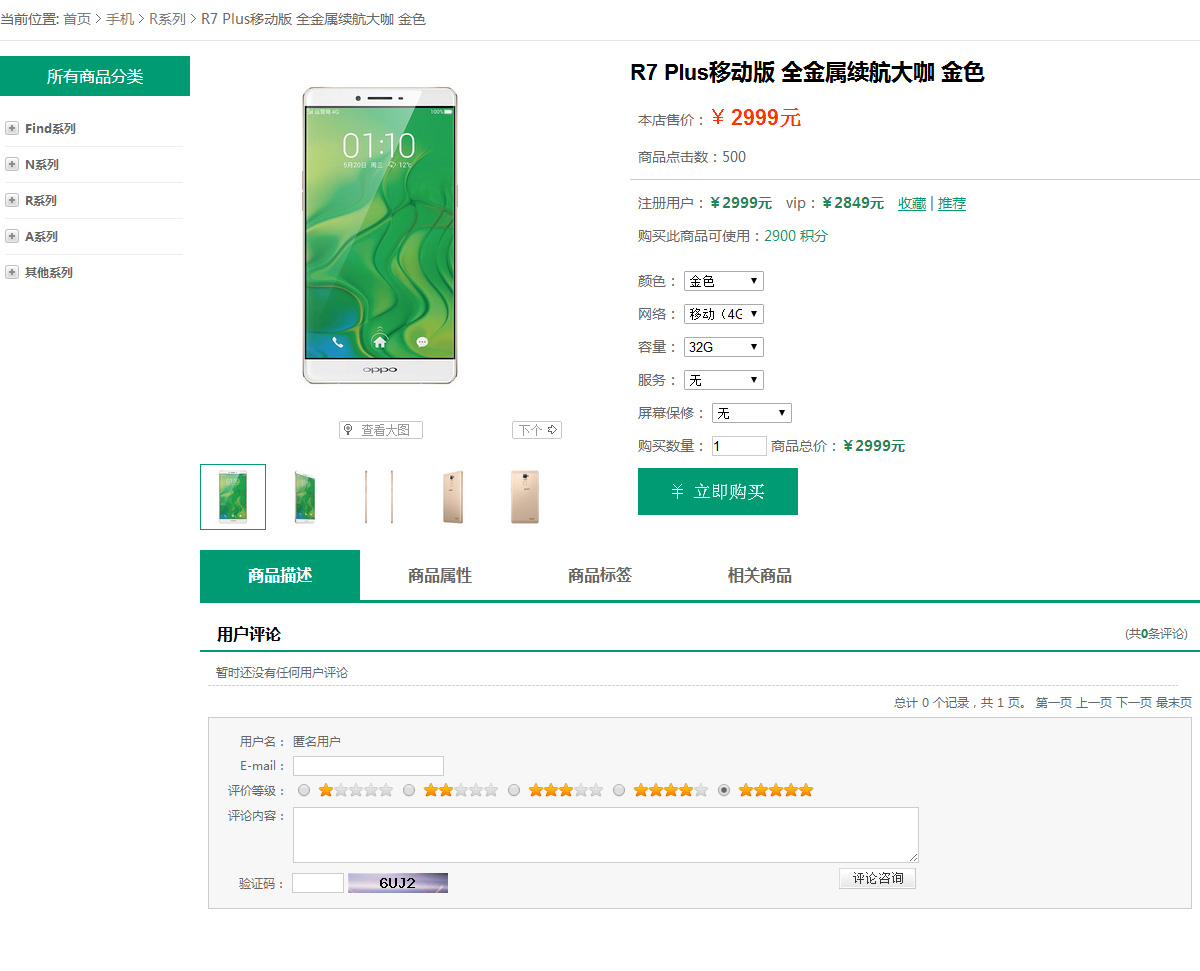Click the 最末页 pagination link

(x=1174, y=703)
